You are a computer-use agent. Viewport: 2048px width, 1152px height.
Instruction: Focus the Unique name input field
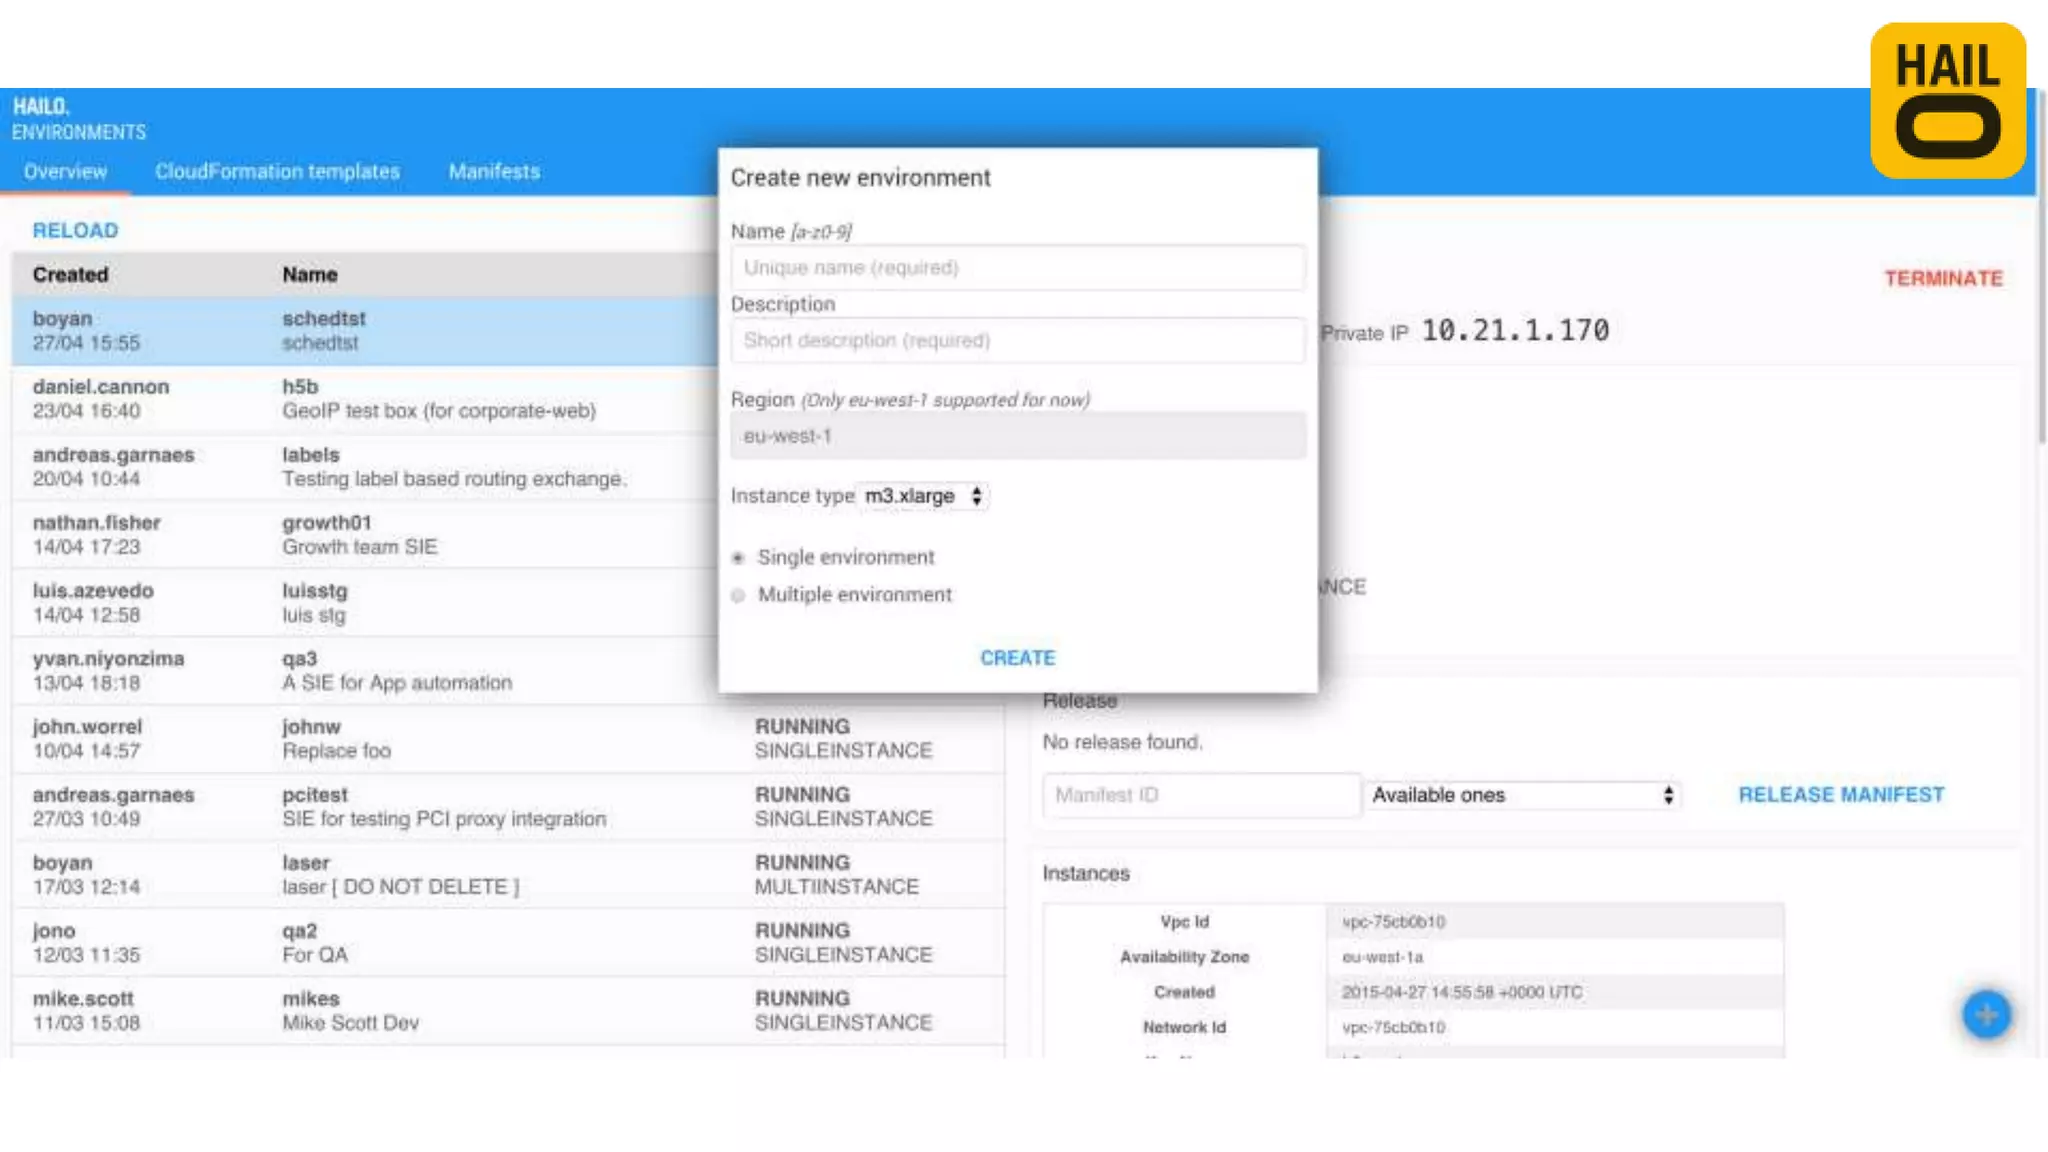tap(1017, 268)
